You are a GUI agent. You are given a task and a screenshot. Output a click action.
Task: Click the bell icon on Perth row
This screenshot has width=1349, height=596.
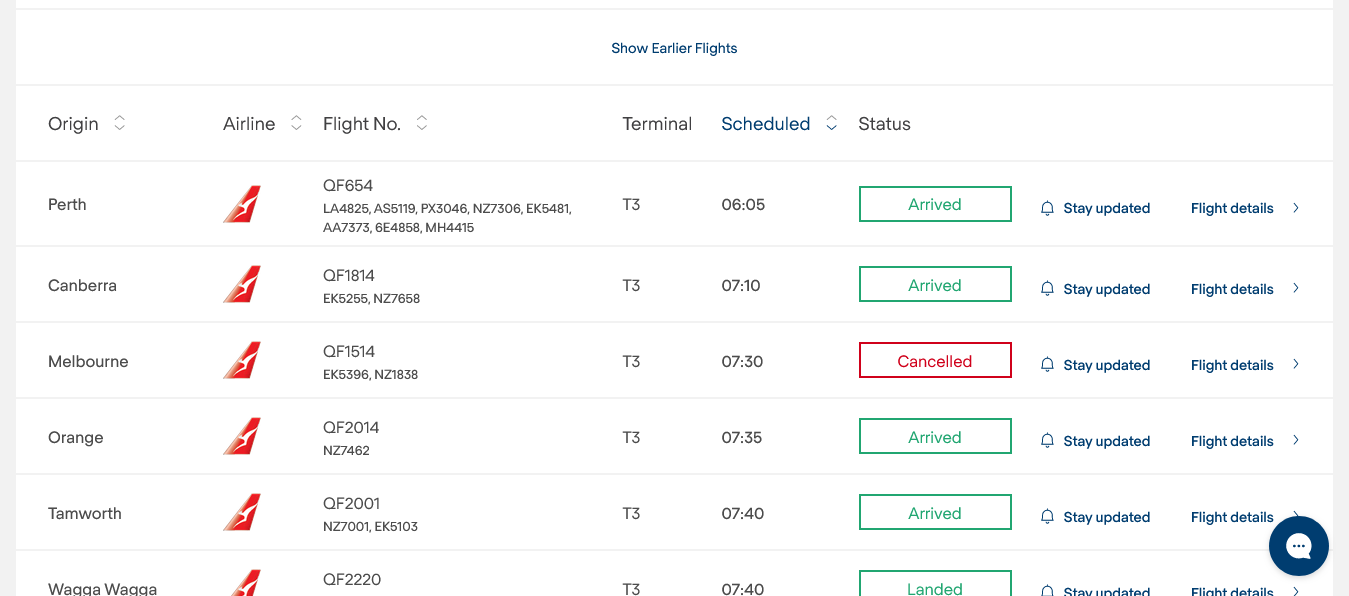(1047, 208)
